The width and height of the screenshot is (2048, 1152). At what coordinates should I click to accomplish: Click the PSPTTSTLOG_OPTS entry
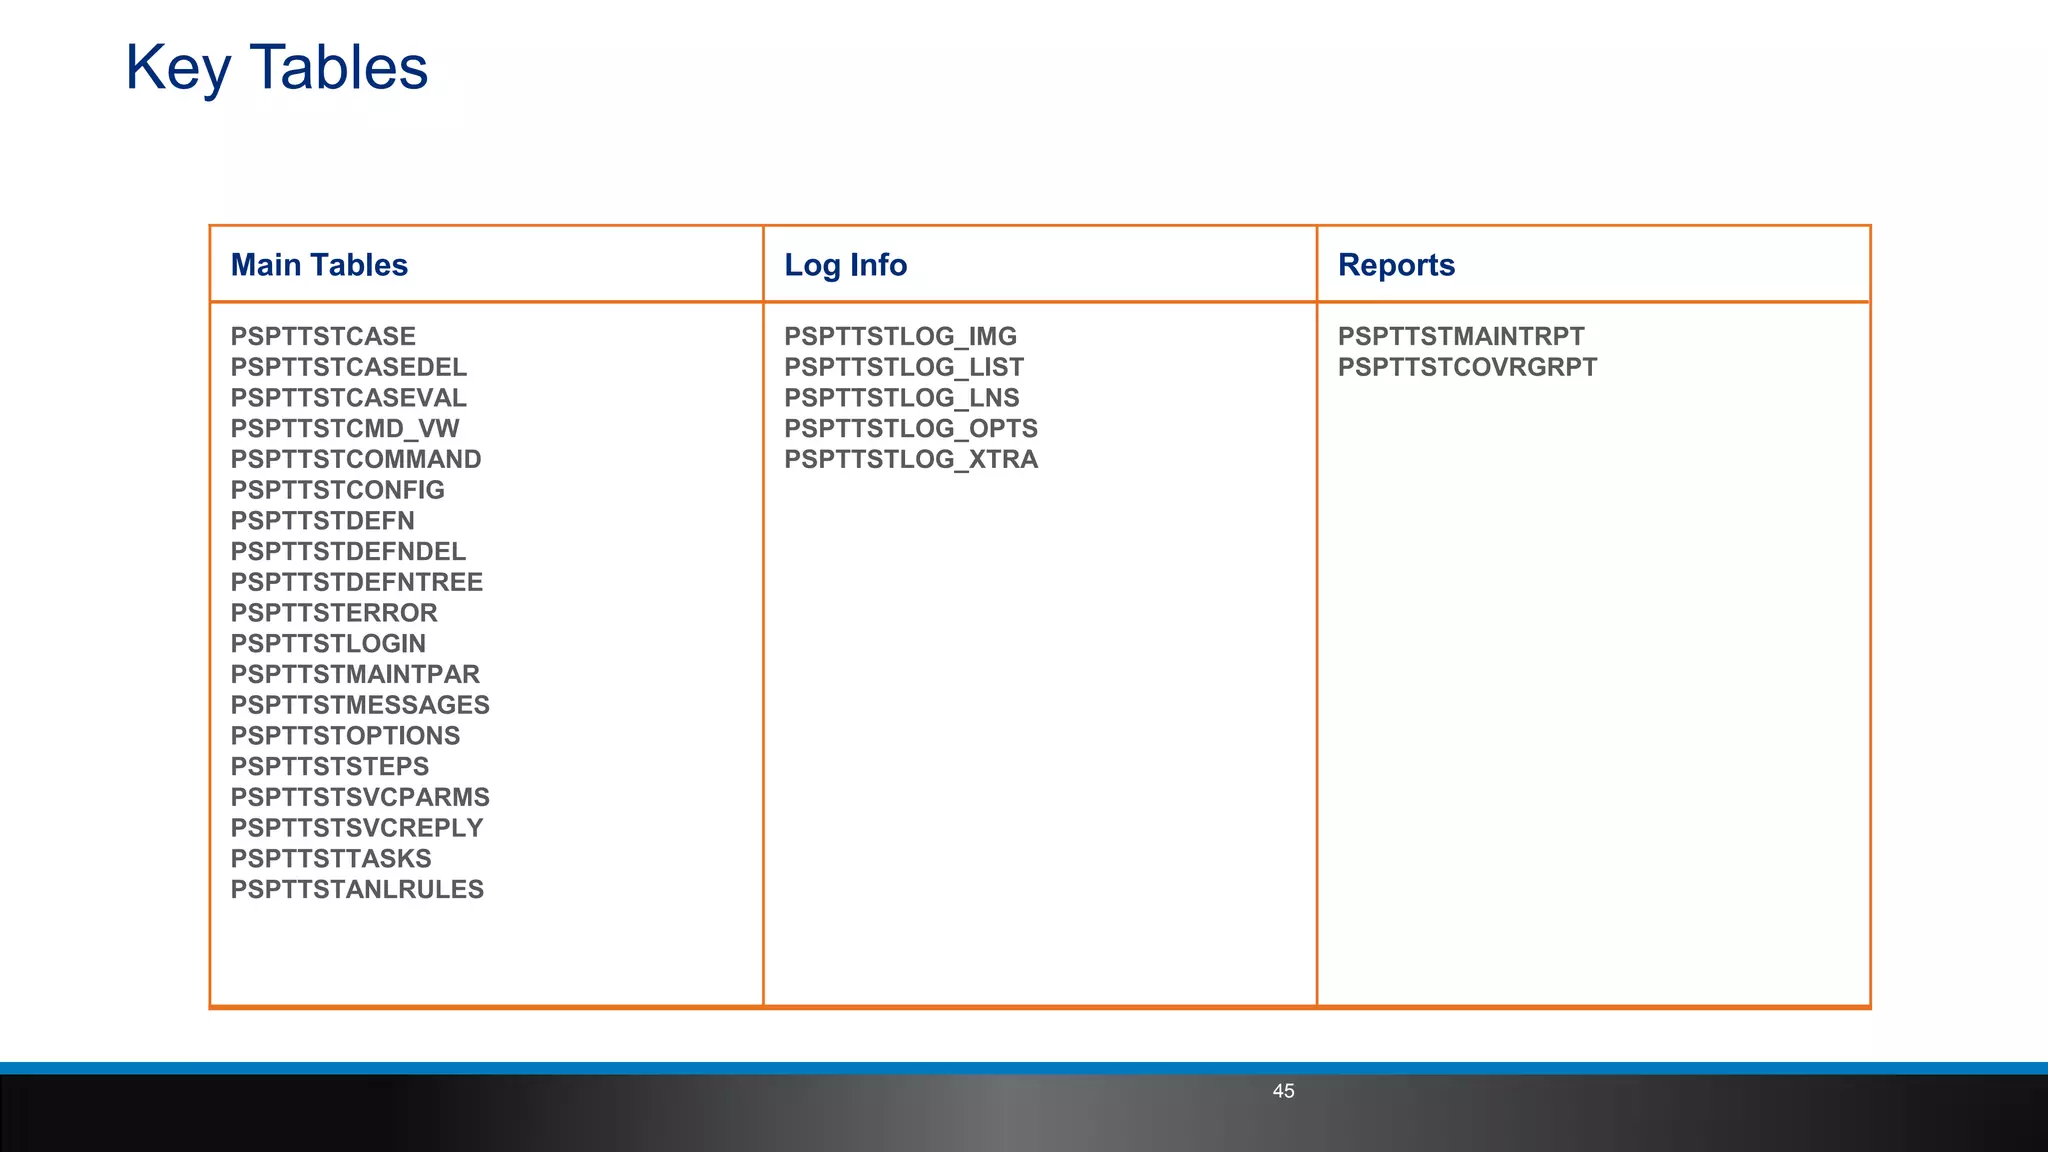click(911, 429)
